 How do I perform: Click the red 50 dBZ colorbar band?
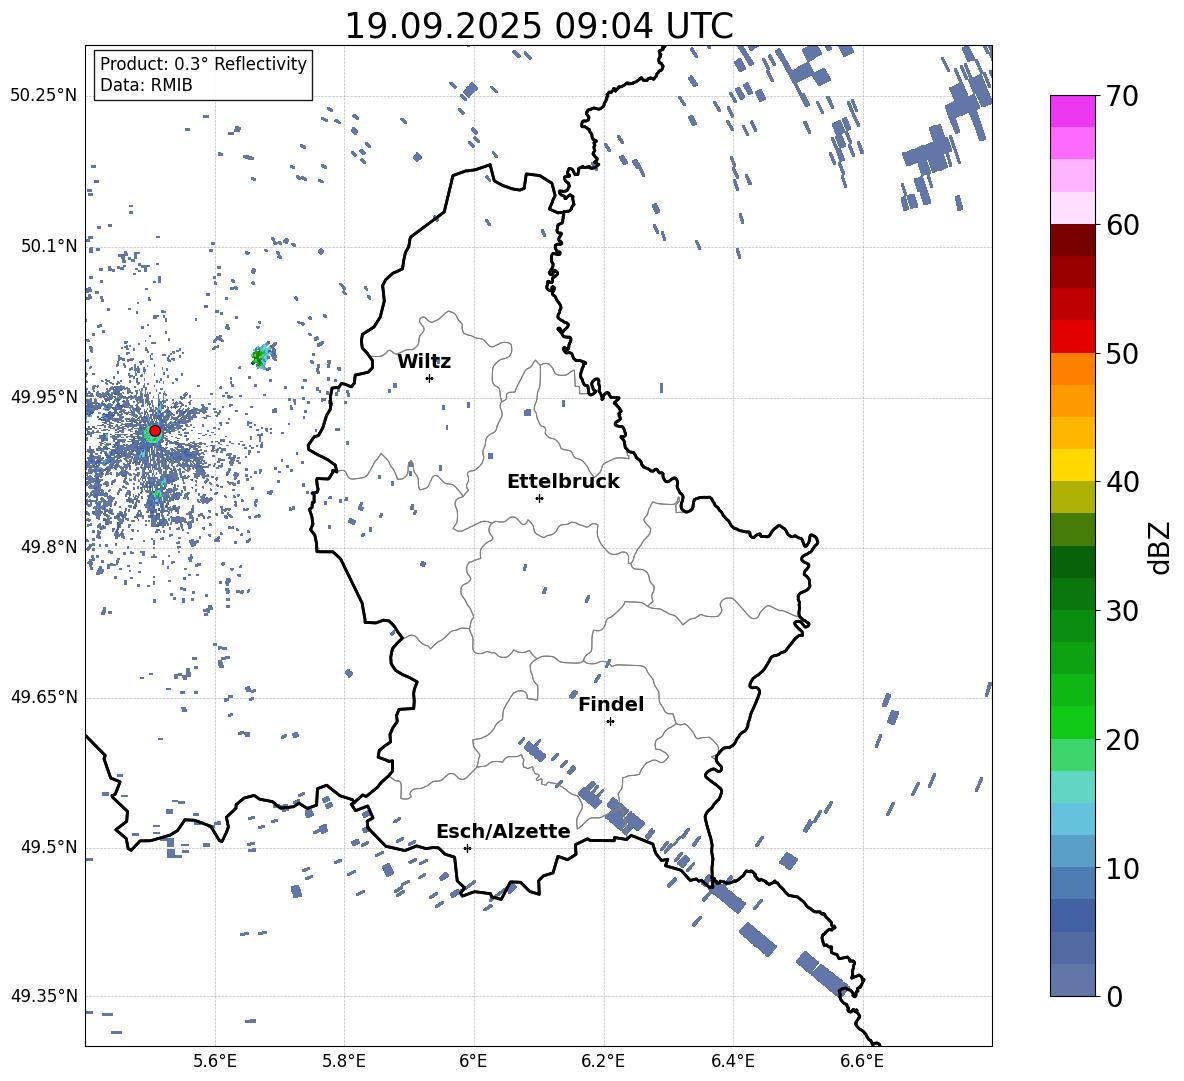click(1073, 337)
